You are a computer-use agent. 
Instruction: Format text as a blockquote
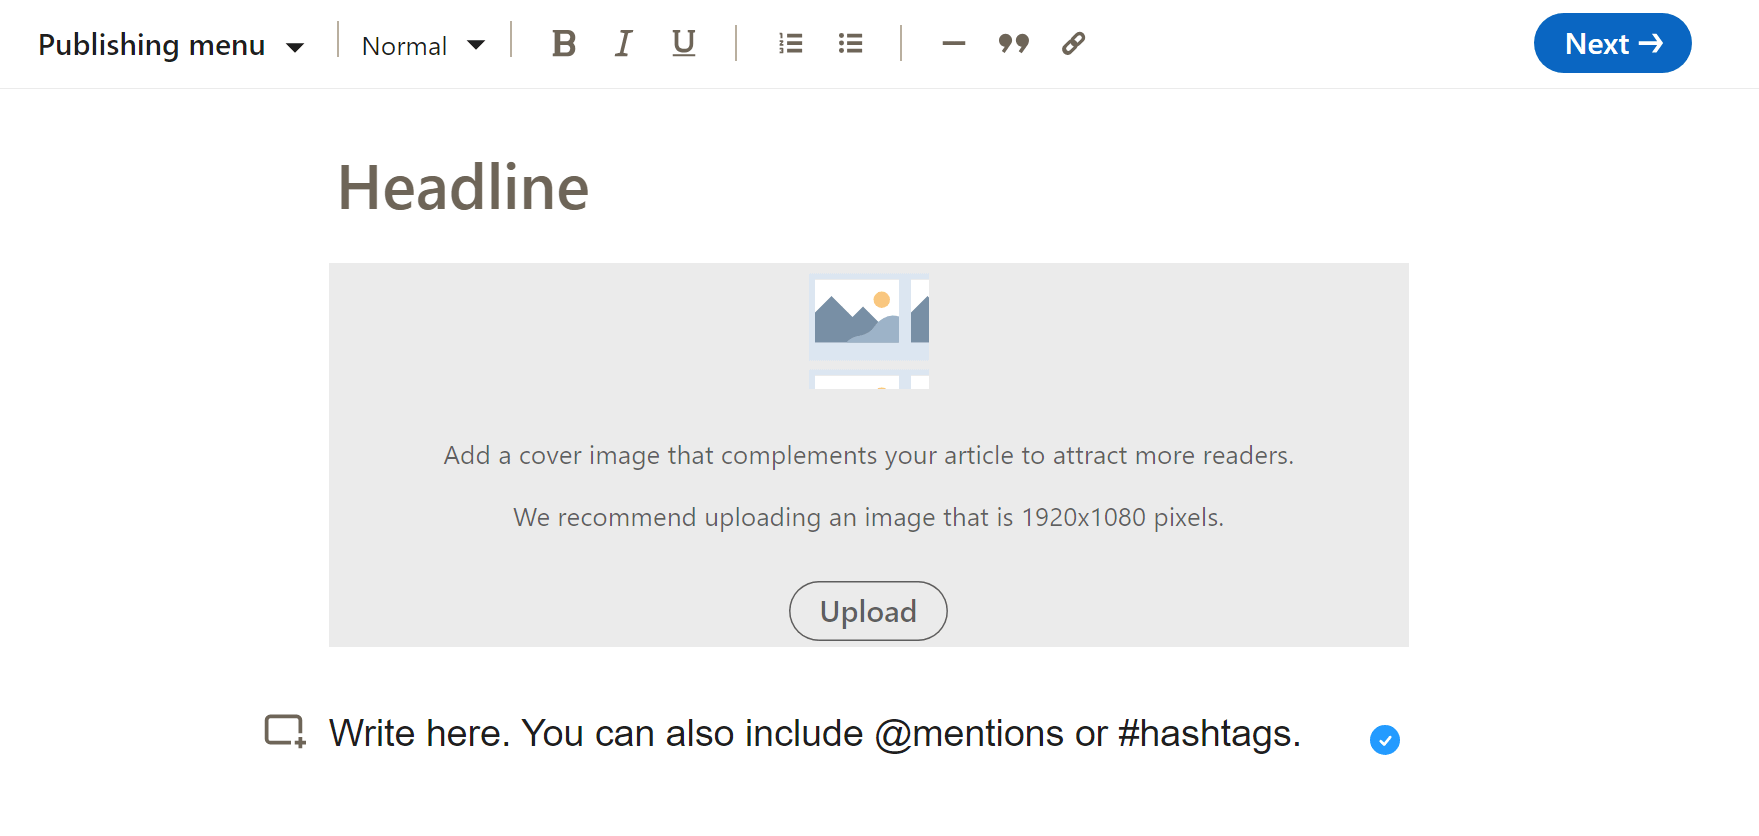pos(1013,43)
